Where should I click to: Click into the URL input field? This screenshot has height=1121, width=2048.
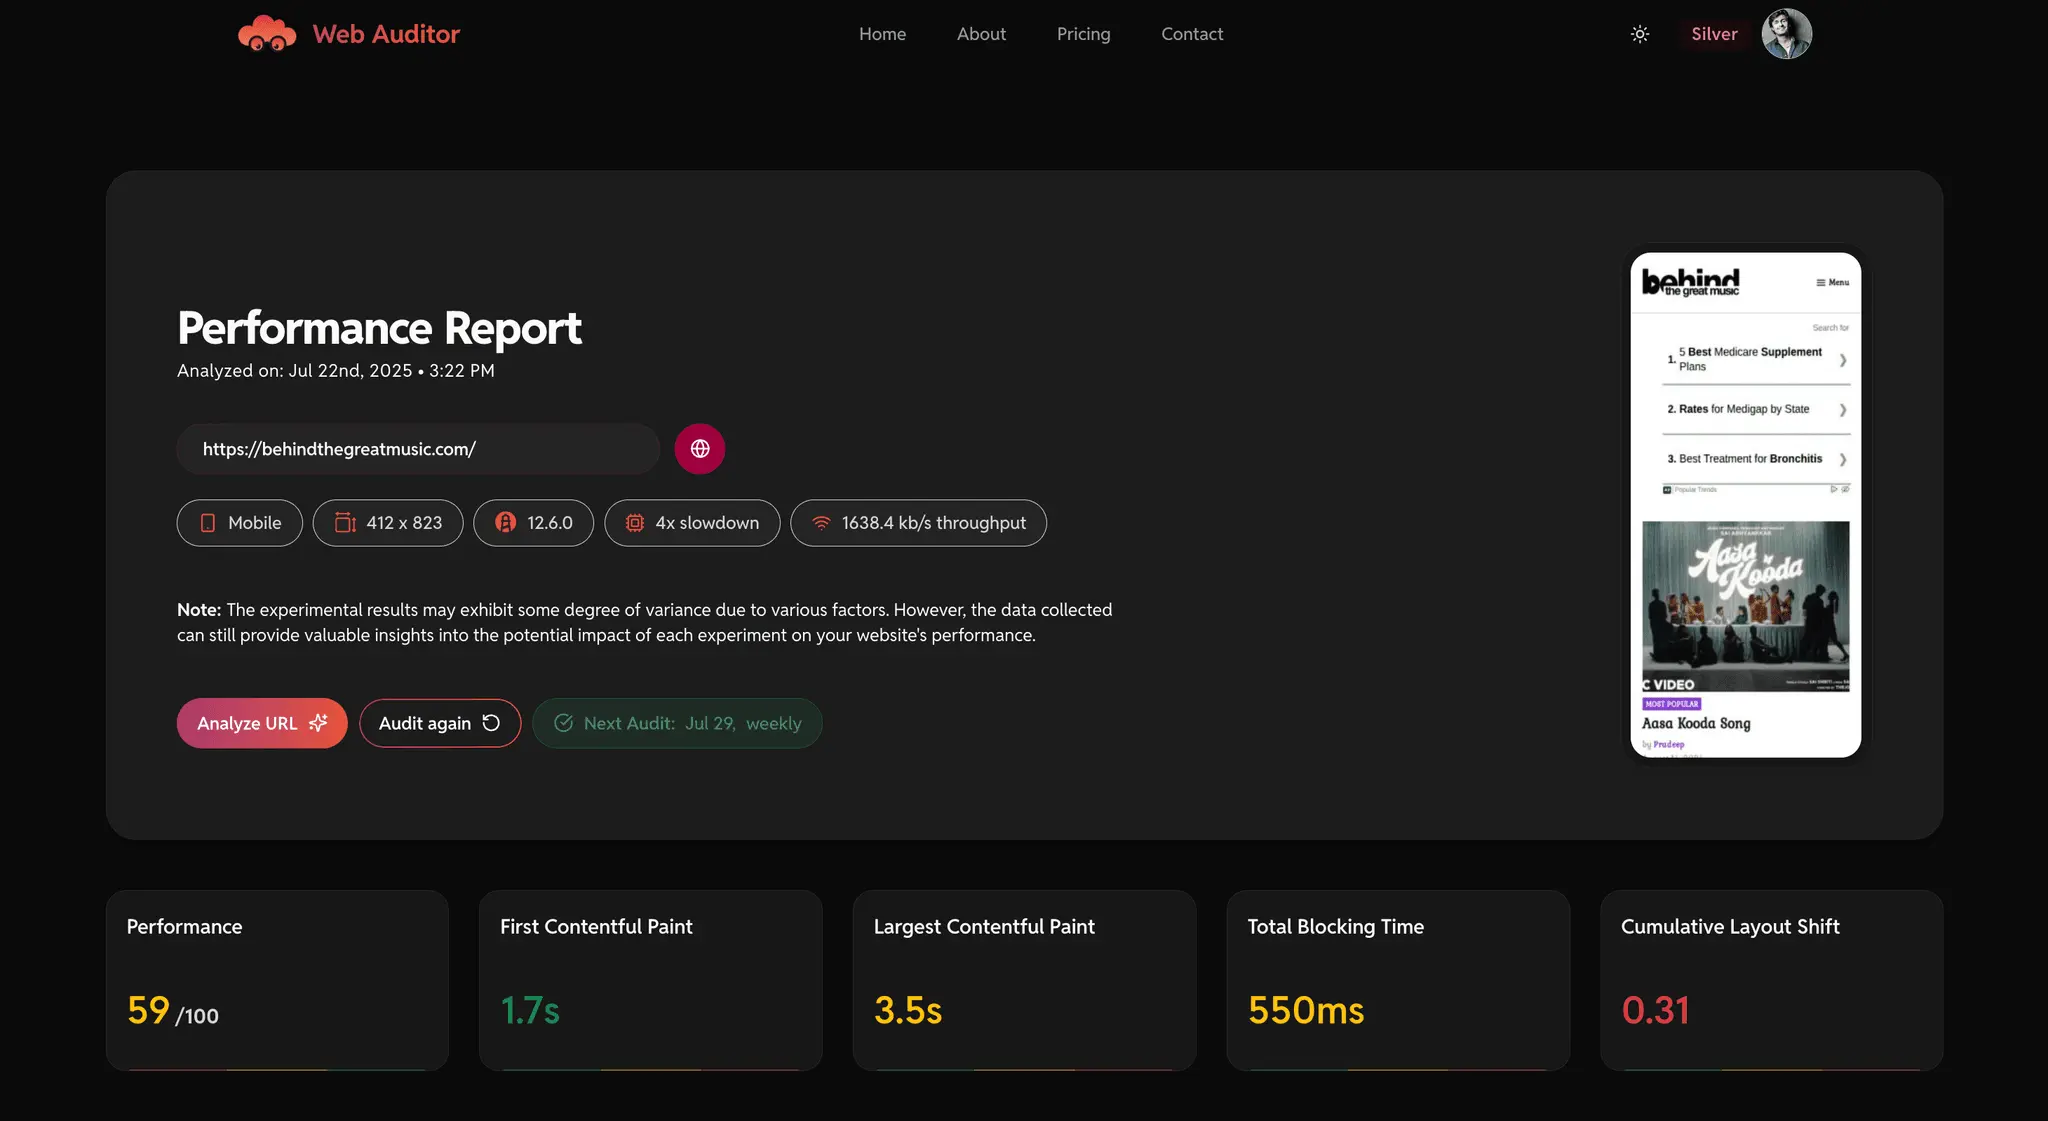(x=418, y=449)
